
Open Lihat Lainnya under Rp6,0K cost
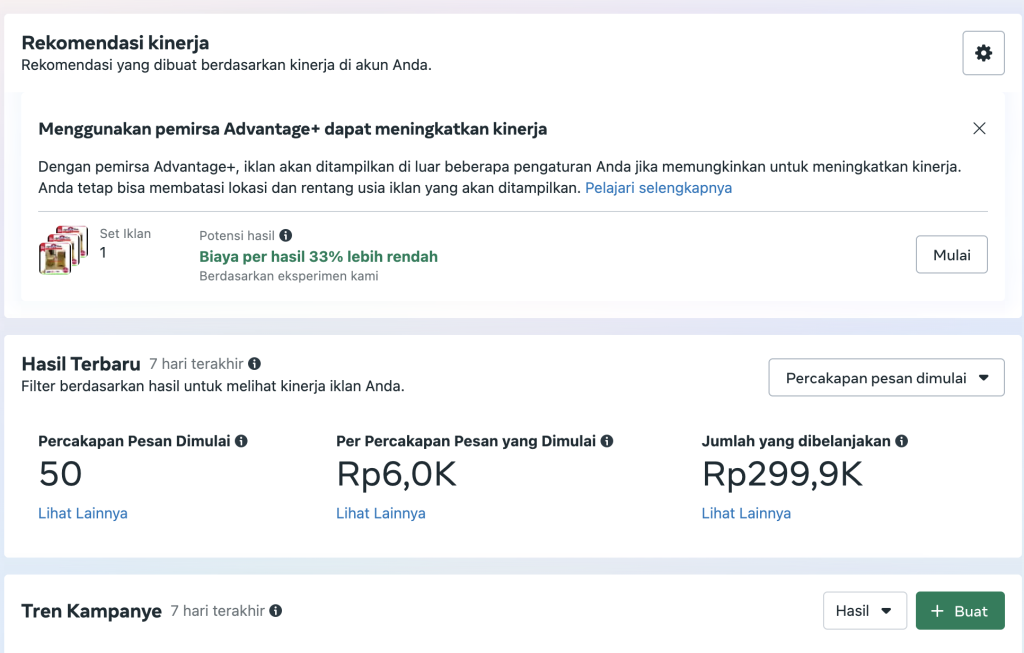tap(381, 513)
